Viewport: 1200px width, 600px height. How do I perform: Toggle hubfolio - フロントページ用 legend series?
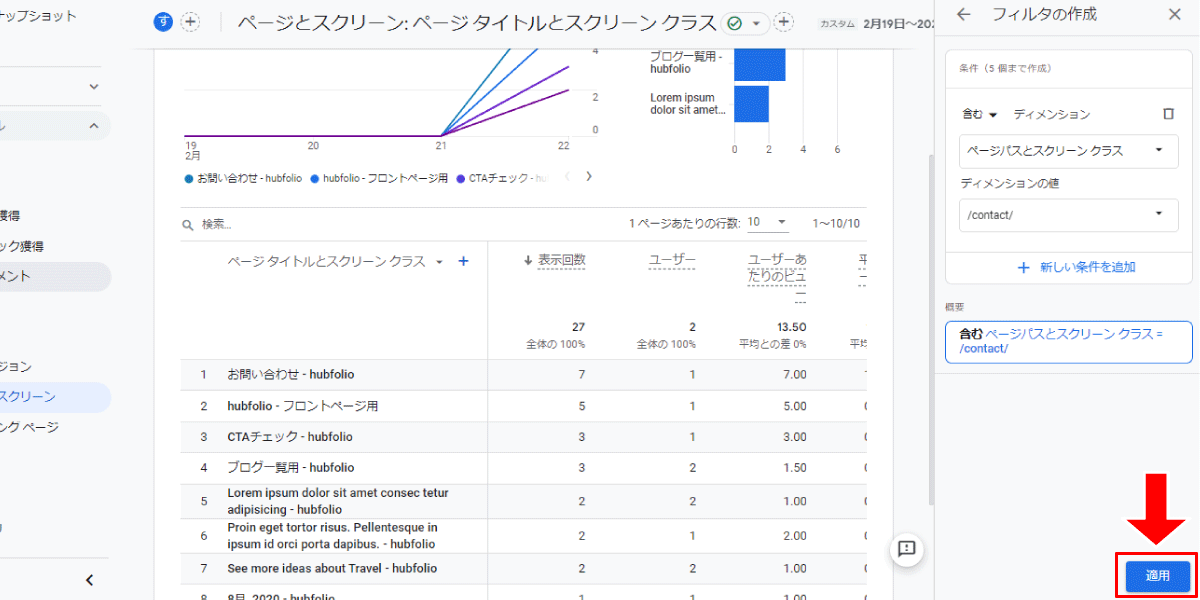[378, 178]
